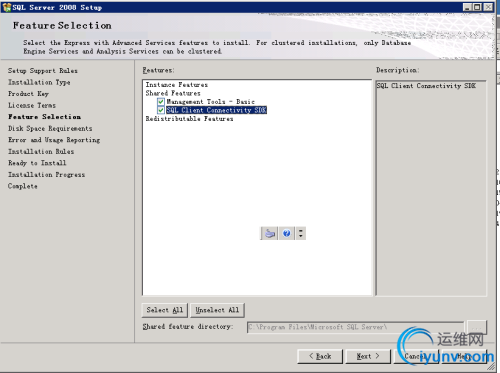The image size is (500, 373).
Task: Click the browse button beside directory field
Action: pyautogui.click(x=477, y=327)
